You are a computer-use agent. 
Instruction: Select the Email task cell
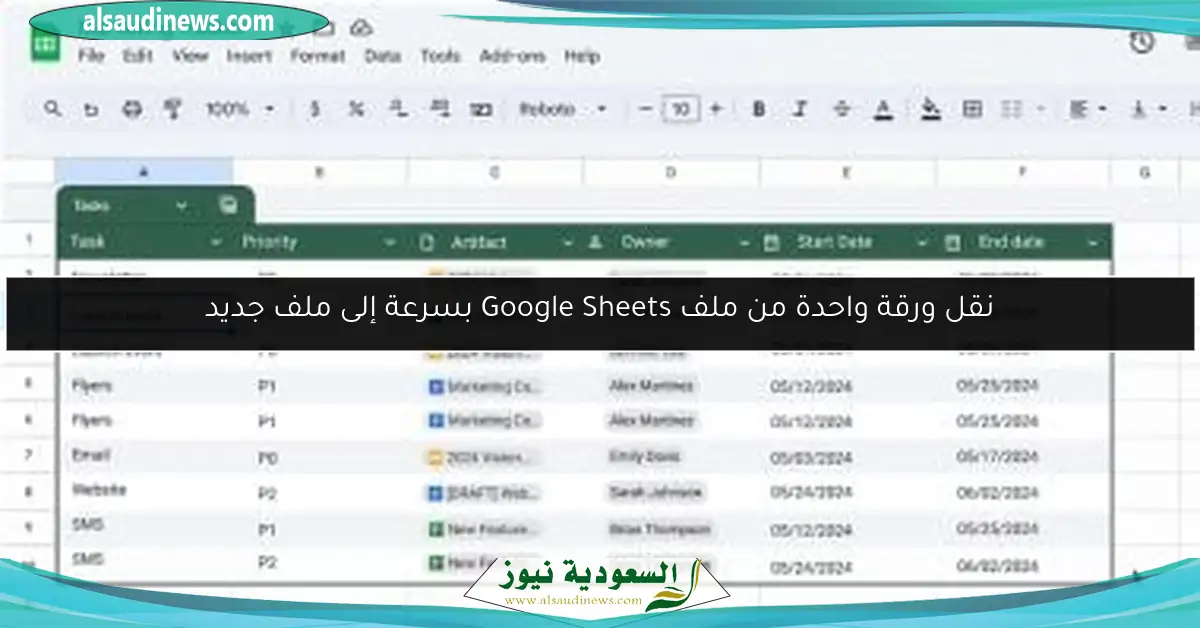pyautogui.click(x=144, y=456)
